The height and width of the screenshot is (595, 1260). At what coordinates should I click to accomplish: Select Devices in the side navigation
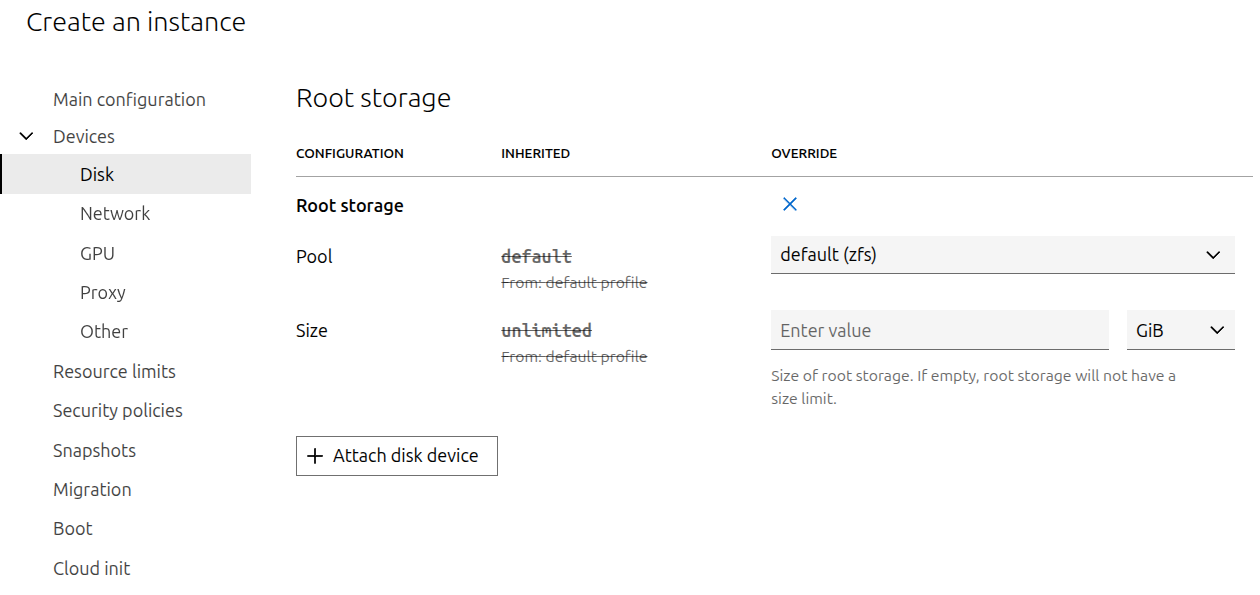84,137
